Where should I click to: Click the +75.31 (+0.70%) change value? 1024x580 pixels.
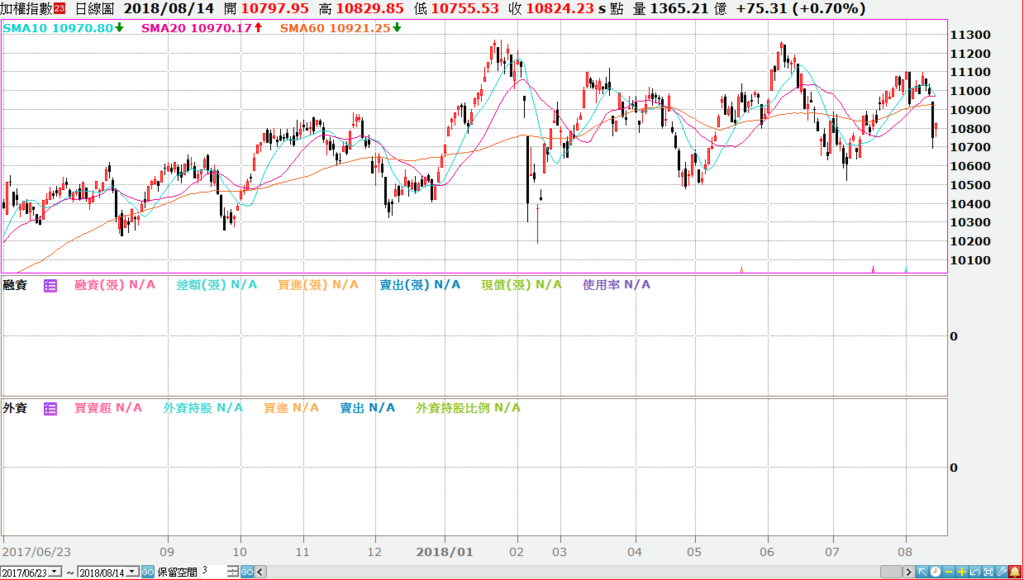click(x=801, y=8)
